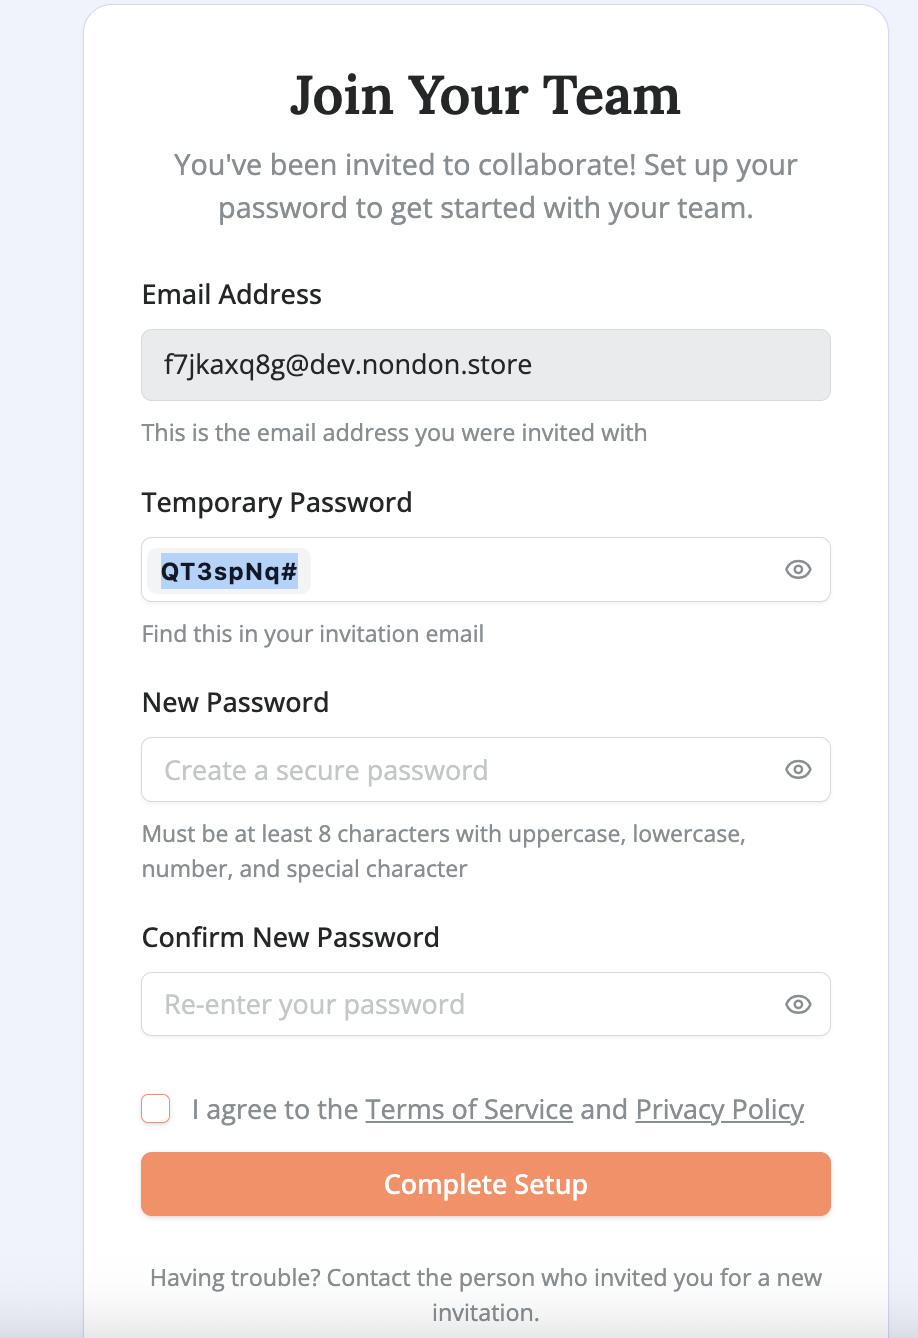918x1338 pixels.
Task: Click the password requirements hint text
Action: [x=443, y=850]
